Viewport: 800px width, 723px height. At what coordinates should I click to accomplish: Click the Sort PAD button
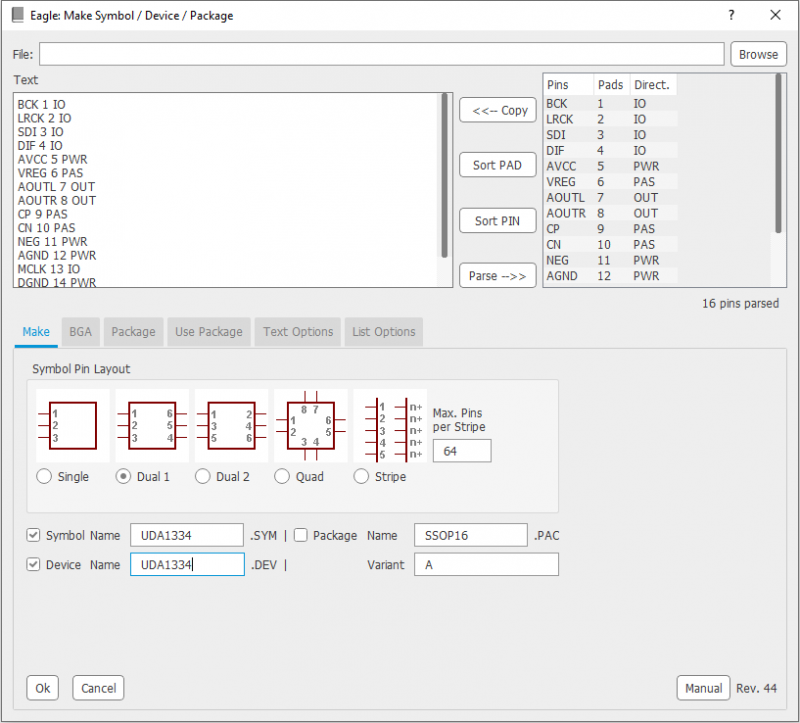498,165
